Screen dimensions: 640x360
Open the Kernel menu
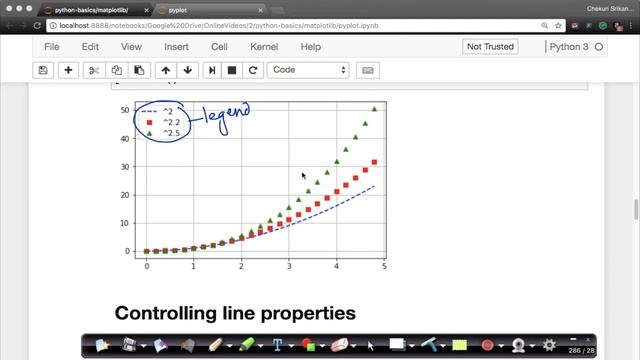click(x=264, y=47)
